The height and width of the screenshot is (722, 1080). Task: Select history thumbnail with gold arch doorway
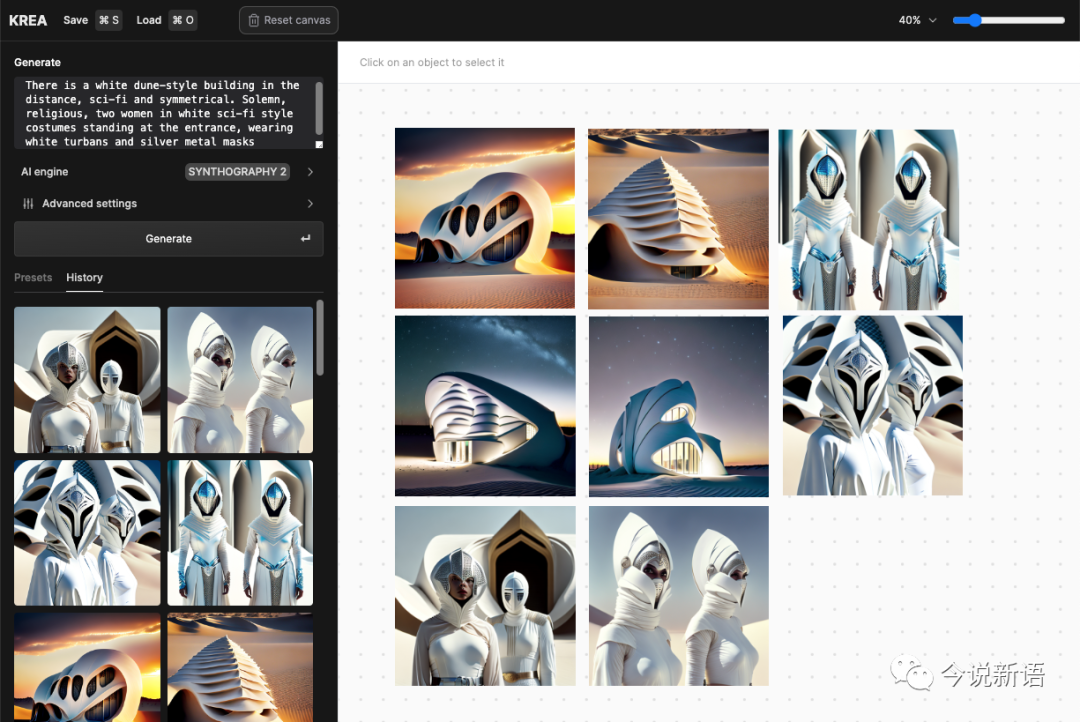click(87, 380)
